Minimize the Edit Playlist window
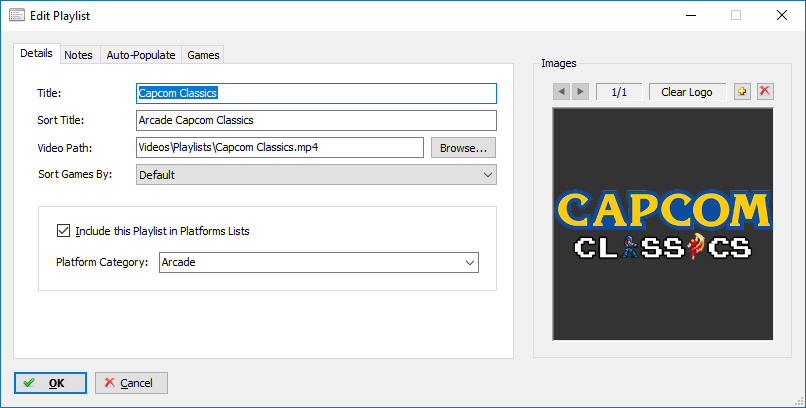 [691, 15]
